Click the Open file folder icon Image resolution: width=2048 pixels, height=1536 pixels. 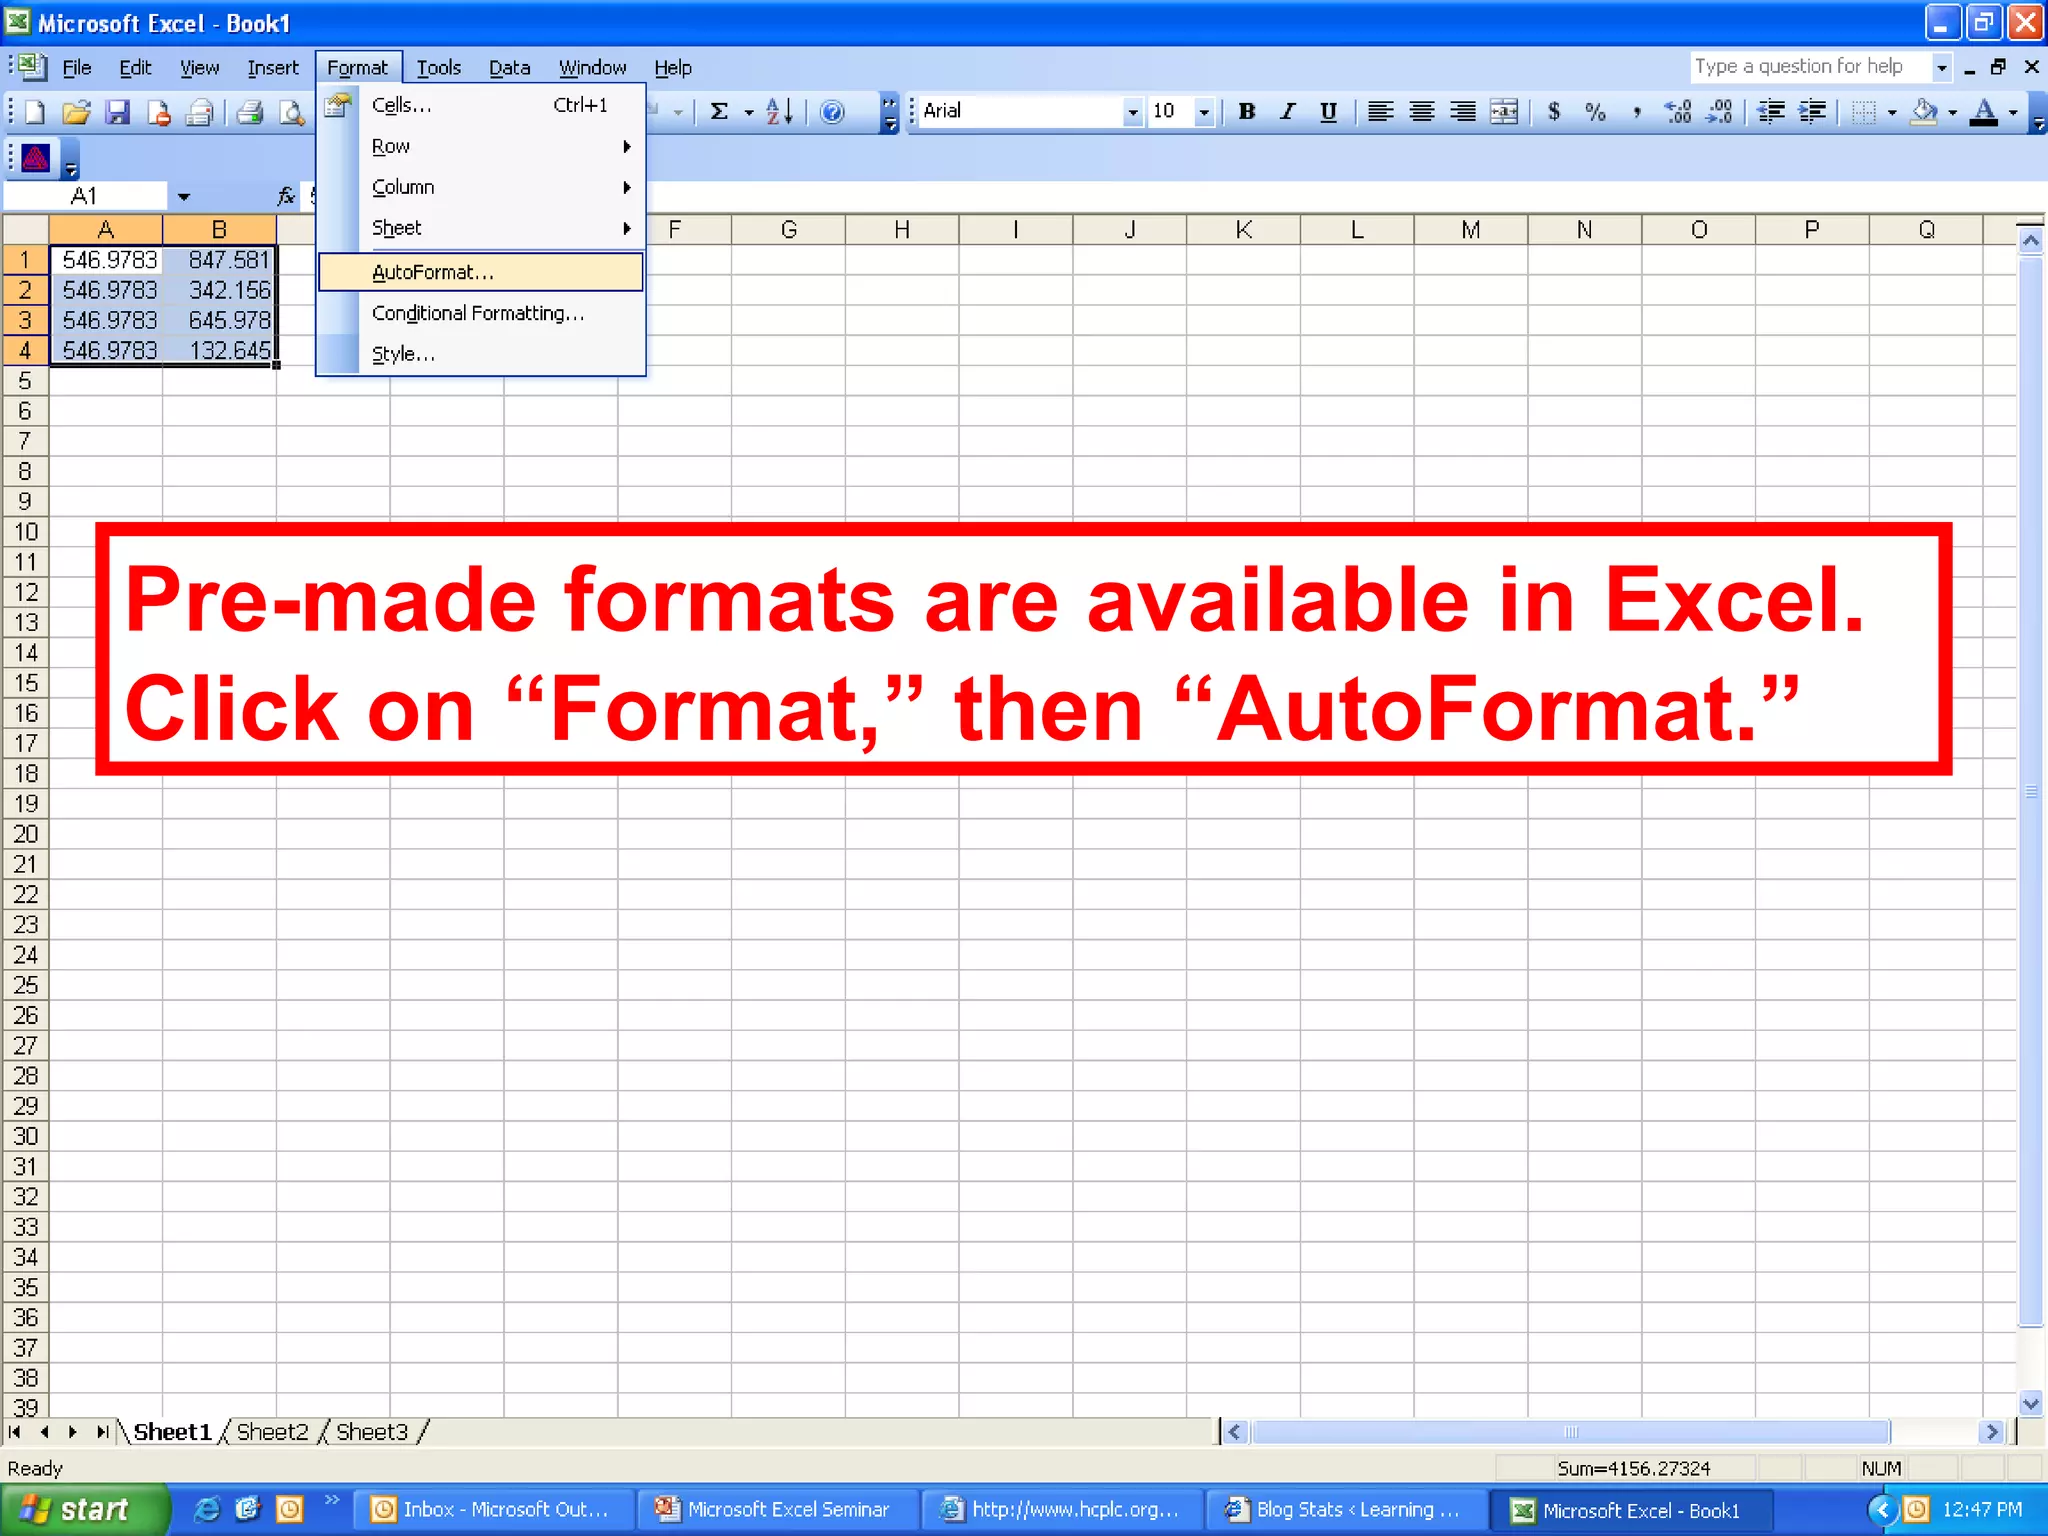point(76,112)
